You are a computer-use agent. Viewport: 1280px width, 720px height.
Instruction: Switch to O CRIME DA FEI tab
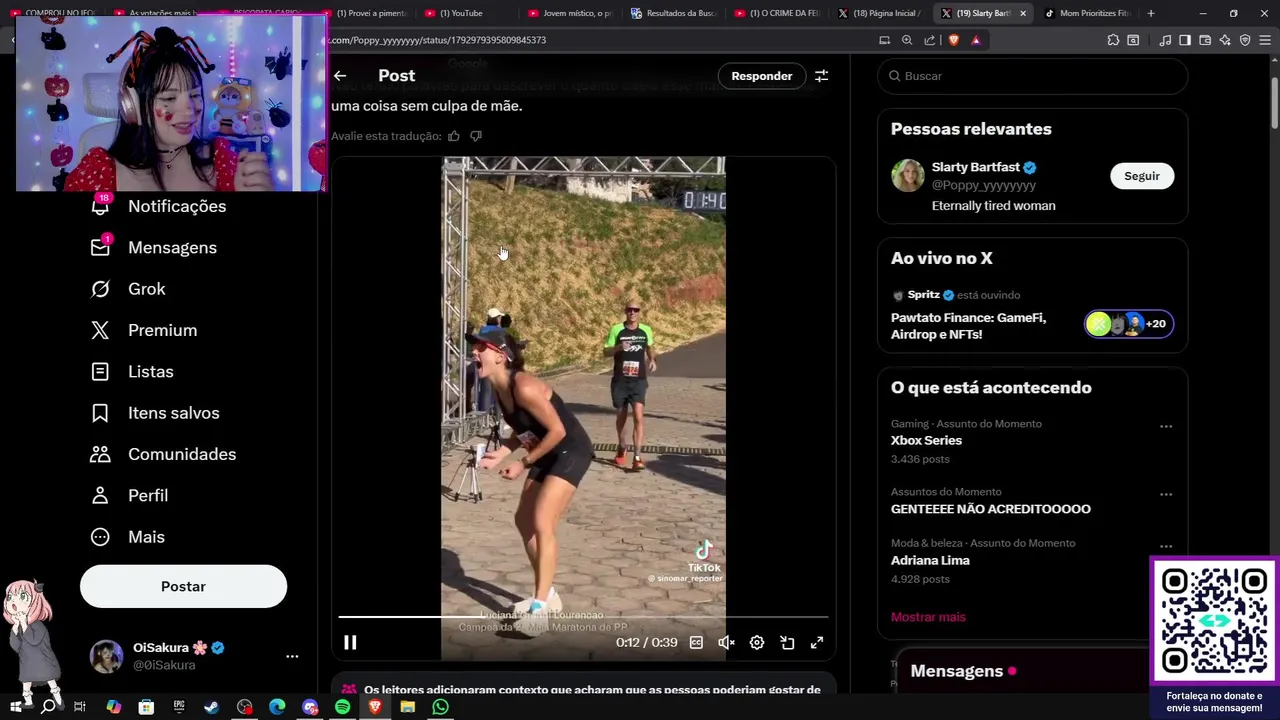coord(777,13)
